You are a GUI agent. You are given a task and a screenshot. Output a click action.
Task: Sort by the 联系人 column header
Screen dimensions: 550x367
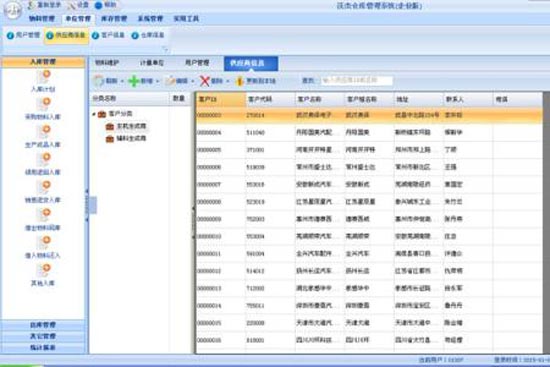pos(468,99)
